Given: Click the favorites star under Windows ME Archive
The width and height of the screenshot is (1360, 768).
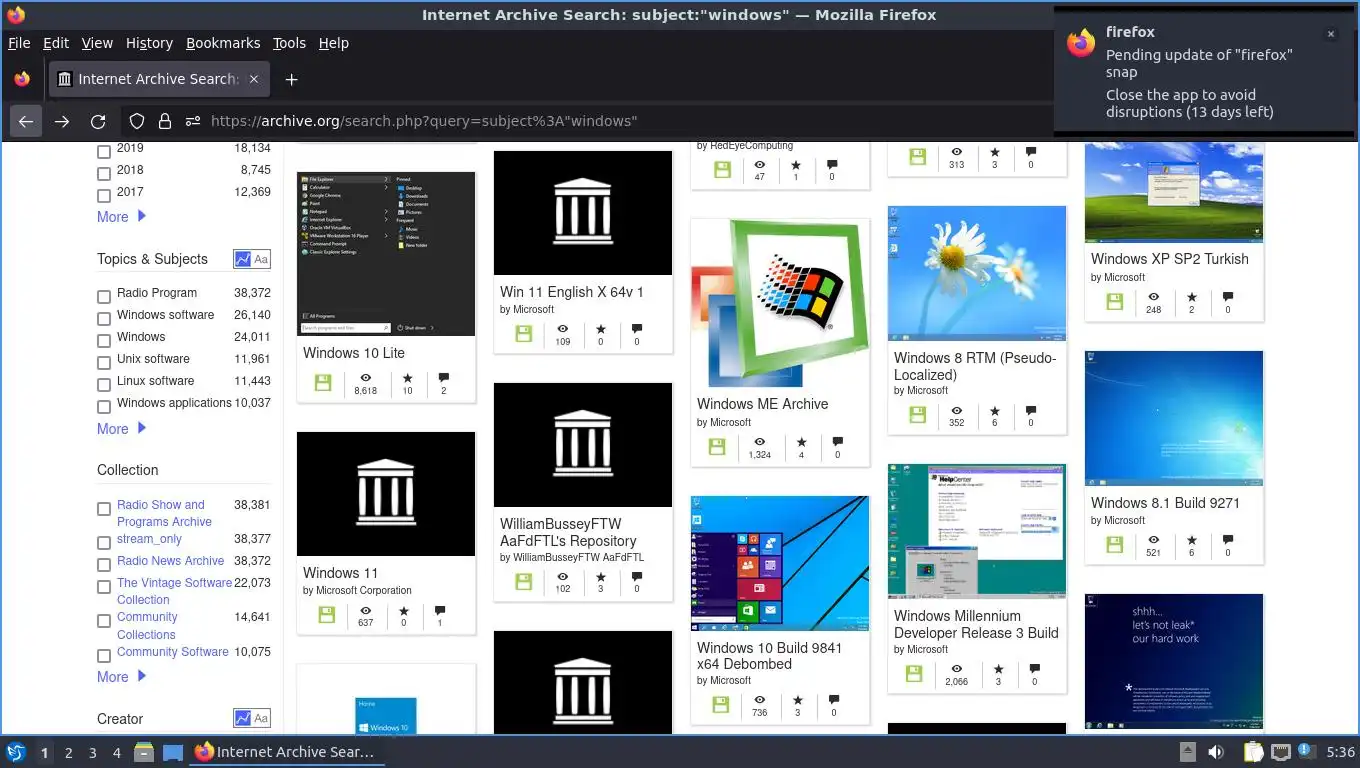Looking at the screenshot, I should [801, 442].
